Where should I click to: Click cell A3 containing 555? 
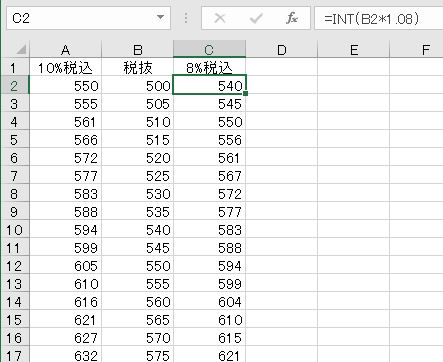point(65,104)
